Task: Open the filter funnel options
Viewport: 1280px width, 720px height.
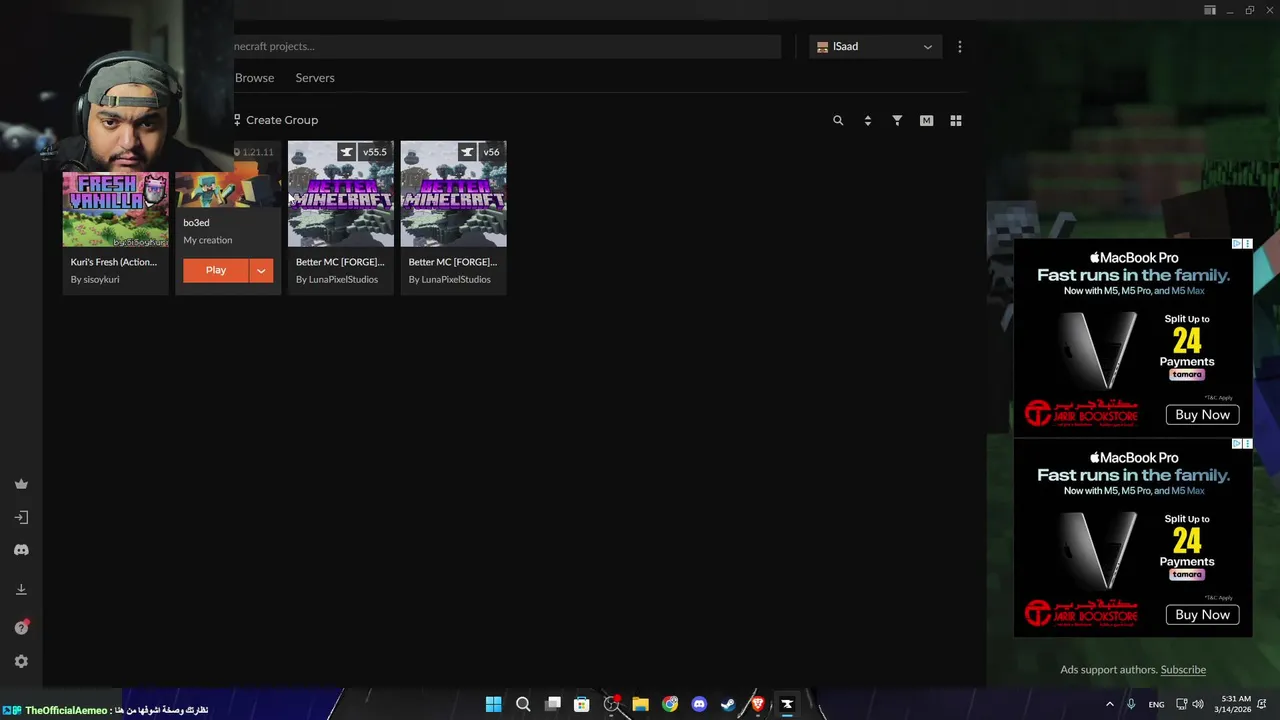Action: pyautogui.click(x=897, y=120)
